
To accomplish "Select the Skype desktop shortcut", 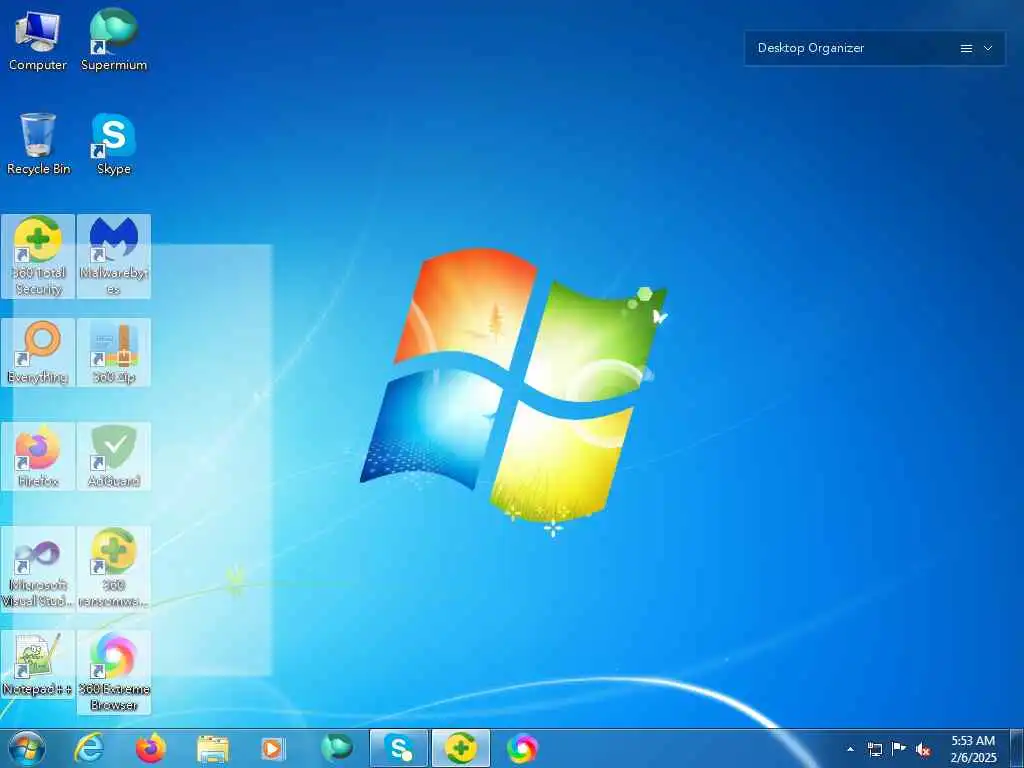I will [114, 144].
